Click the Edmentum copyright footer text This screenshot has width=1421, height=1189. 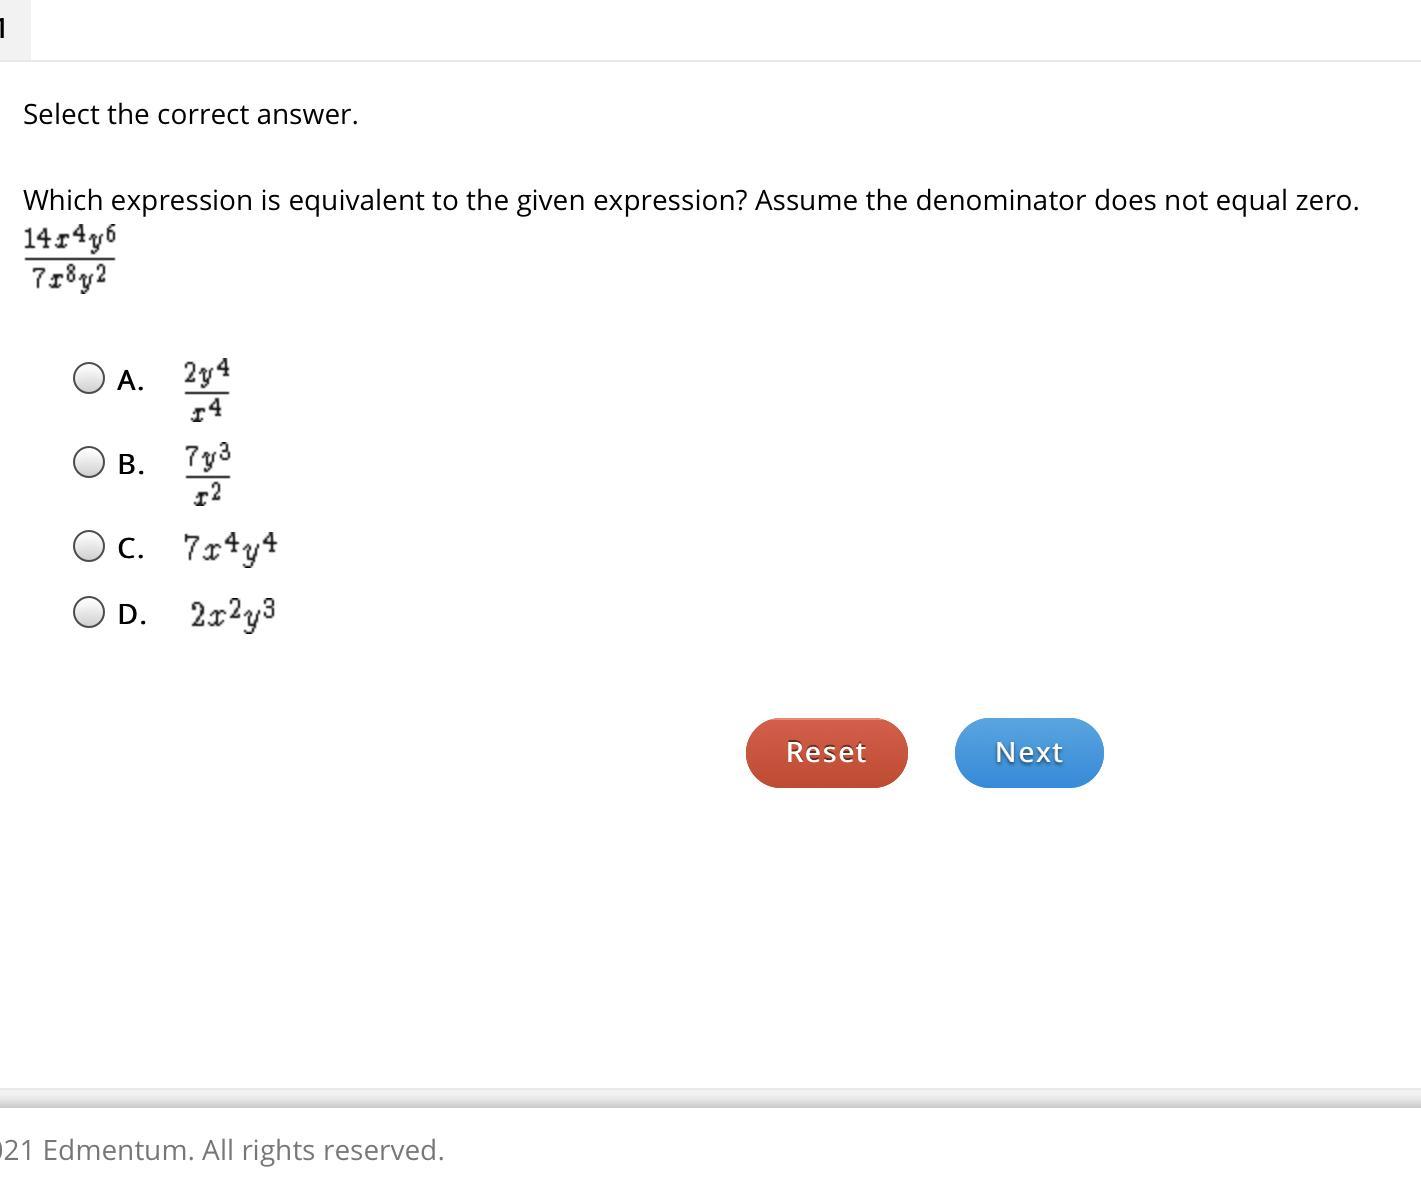(222, 1150)
